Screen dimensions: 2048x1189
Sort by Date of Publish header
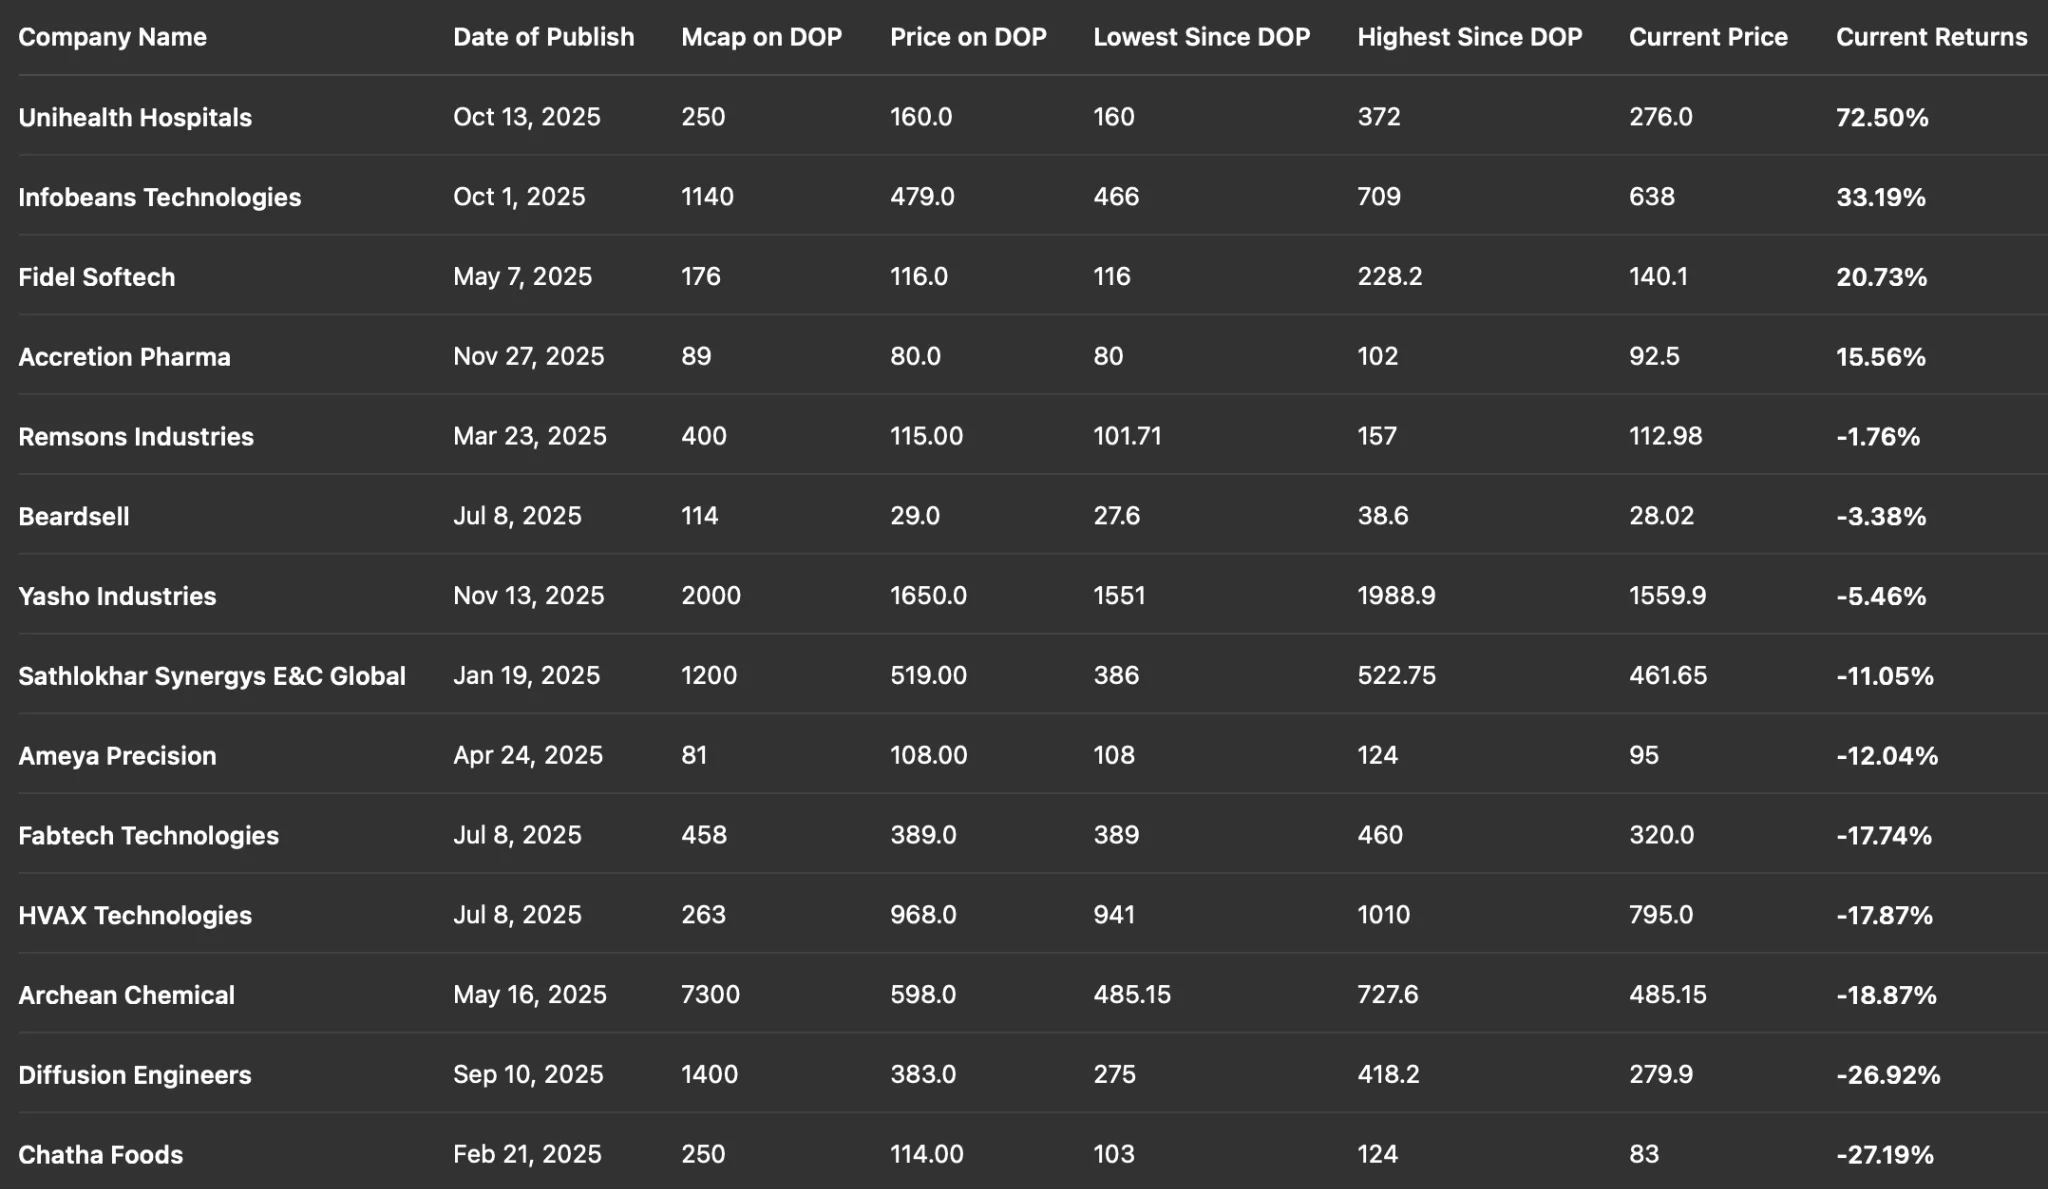543,37
